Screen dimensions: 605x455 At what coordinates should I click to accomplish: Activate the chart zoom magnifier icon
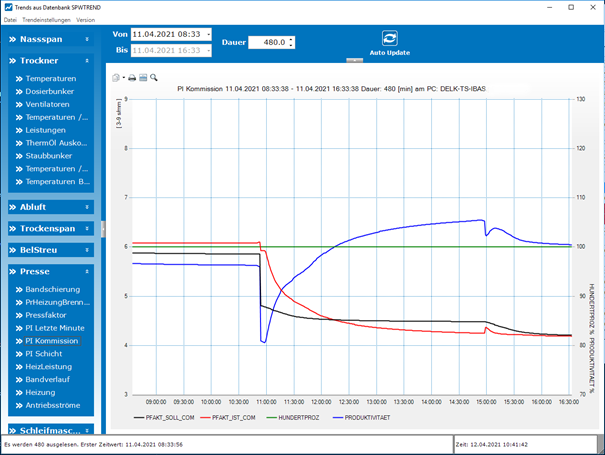point(154,78)
